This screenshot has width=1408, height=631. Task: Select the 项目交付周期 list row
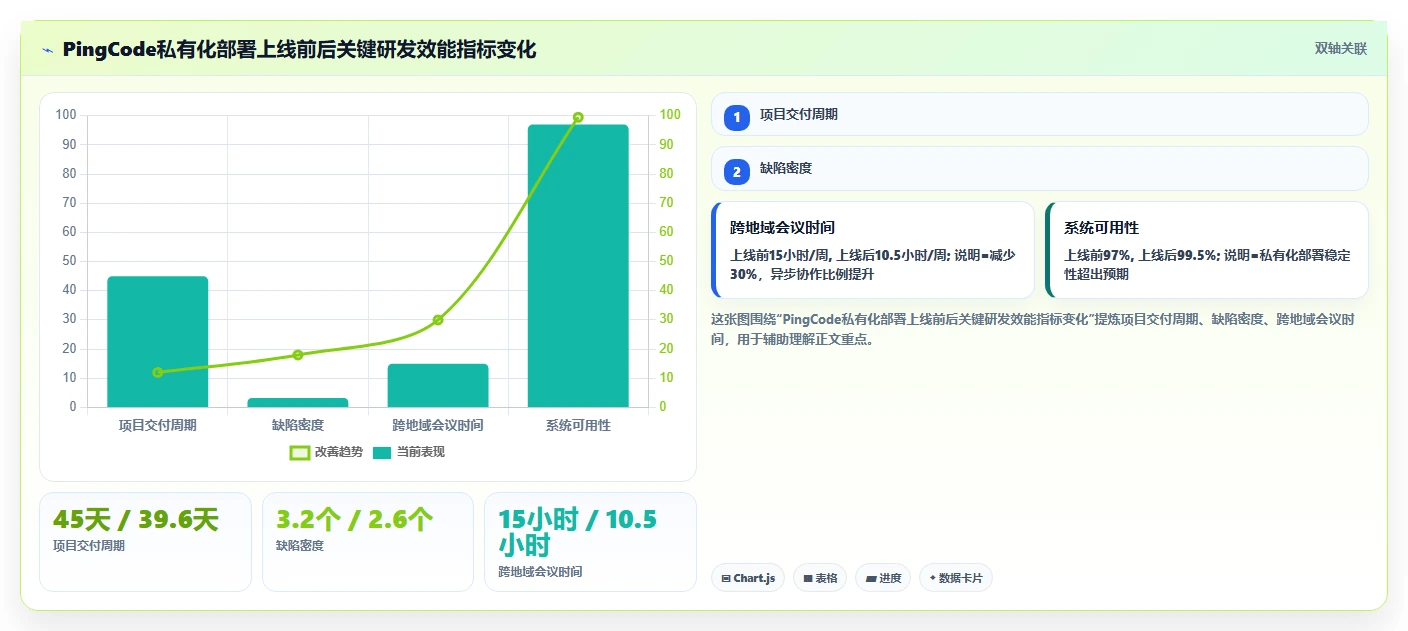tap(1039, 114)
